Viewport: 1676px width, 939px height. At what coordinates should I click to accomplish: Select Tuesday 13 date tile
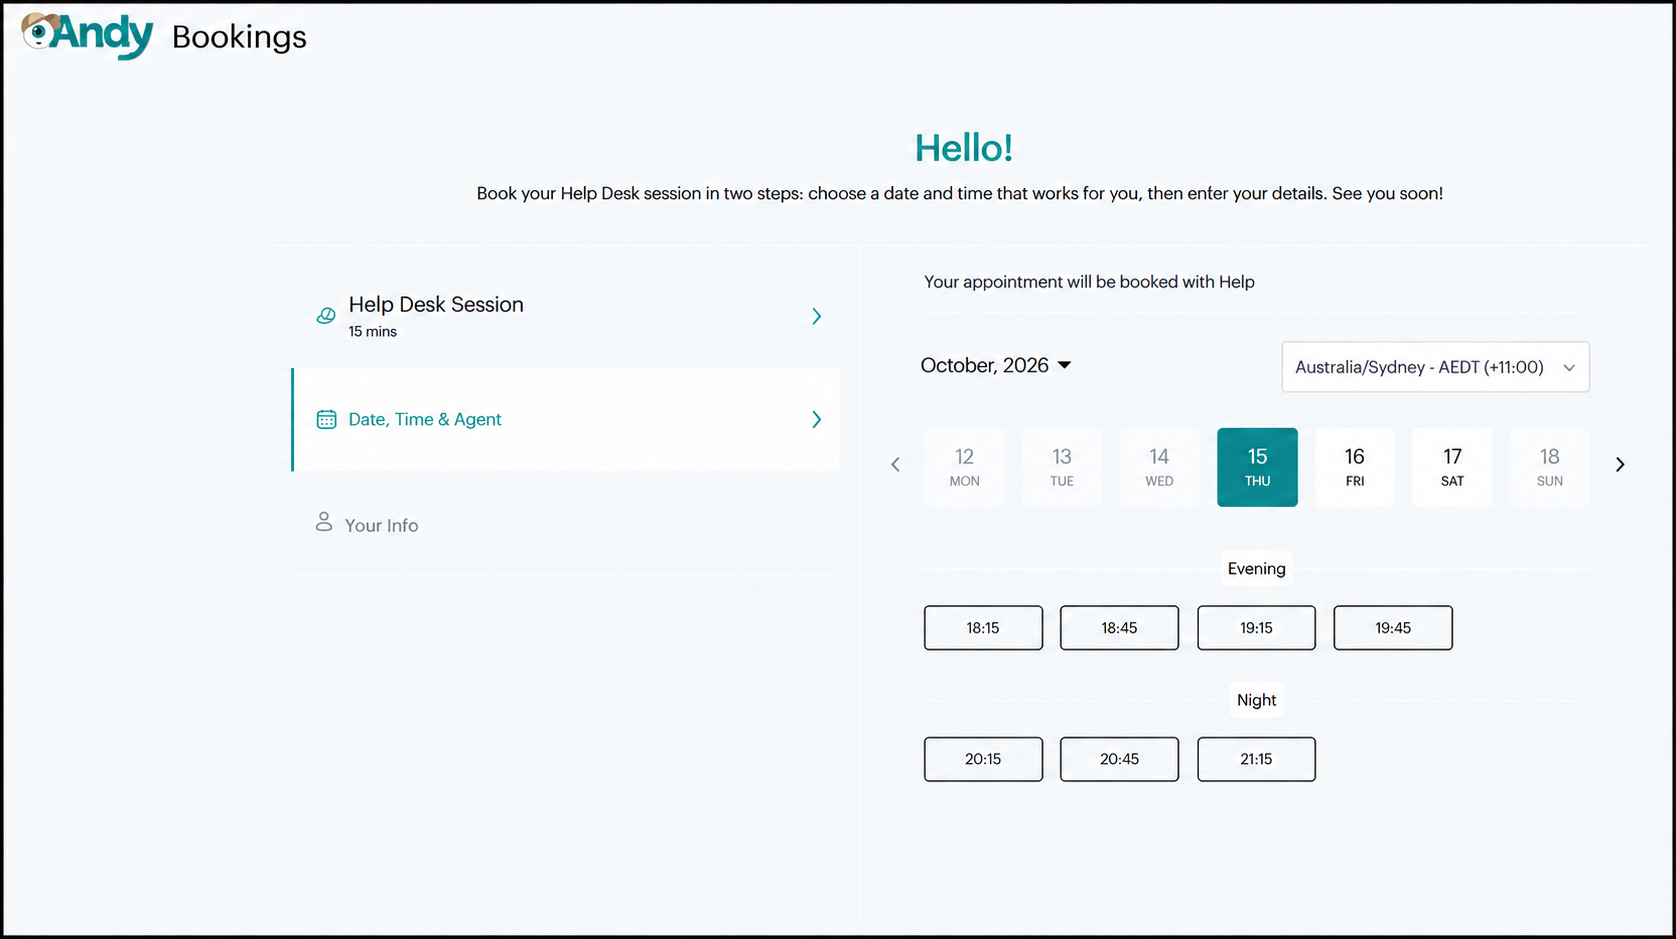[1061, 467]
